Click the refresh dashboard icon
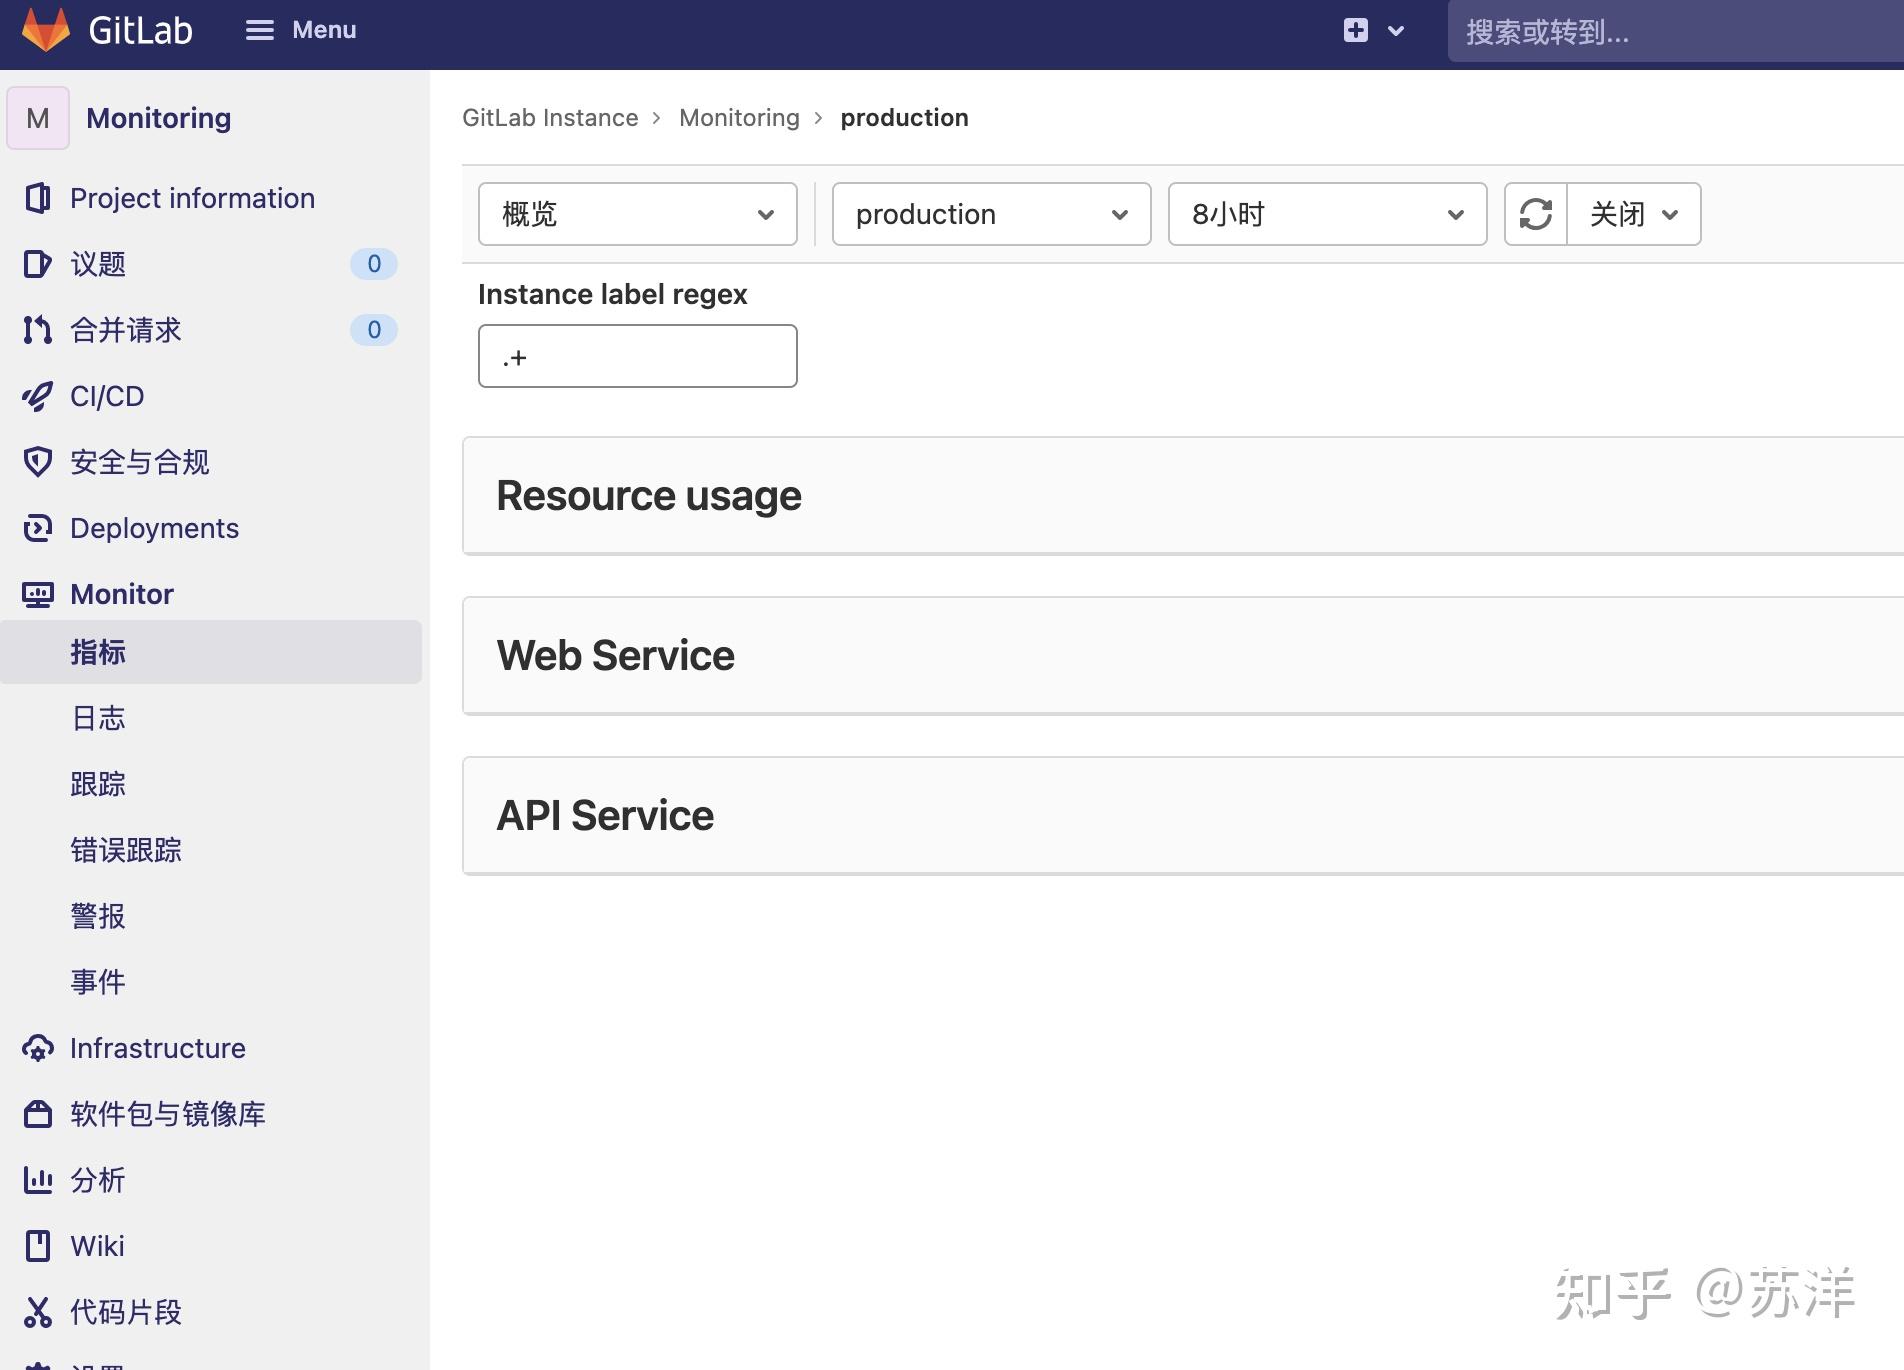The height and width of the screenshot is (1370, 1904). tap(1536, 213)
